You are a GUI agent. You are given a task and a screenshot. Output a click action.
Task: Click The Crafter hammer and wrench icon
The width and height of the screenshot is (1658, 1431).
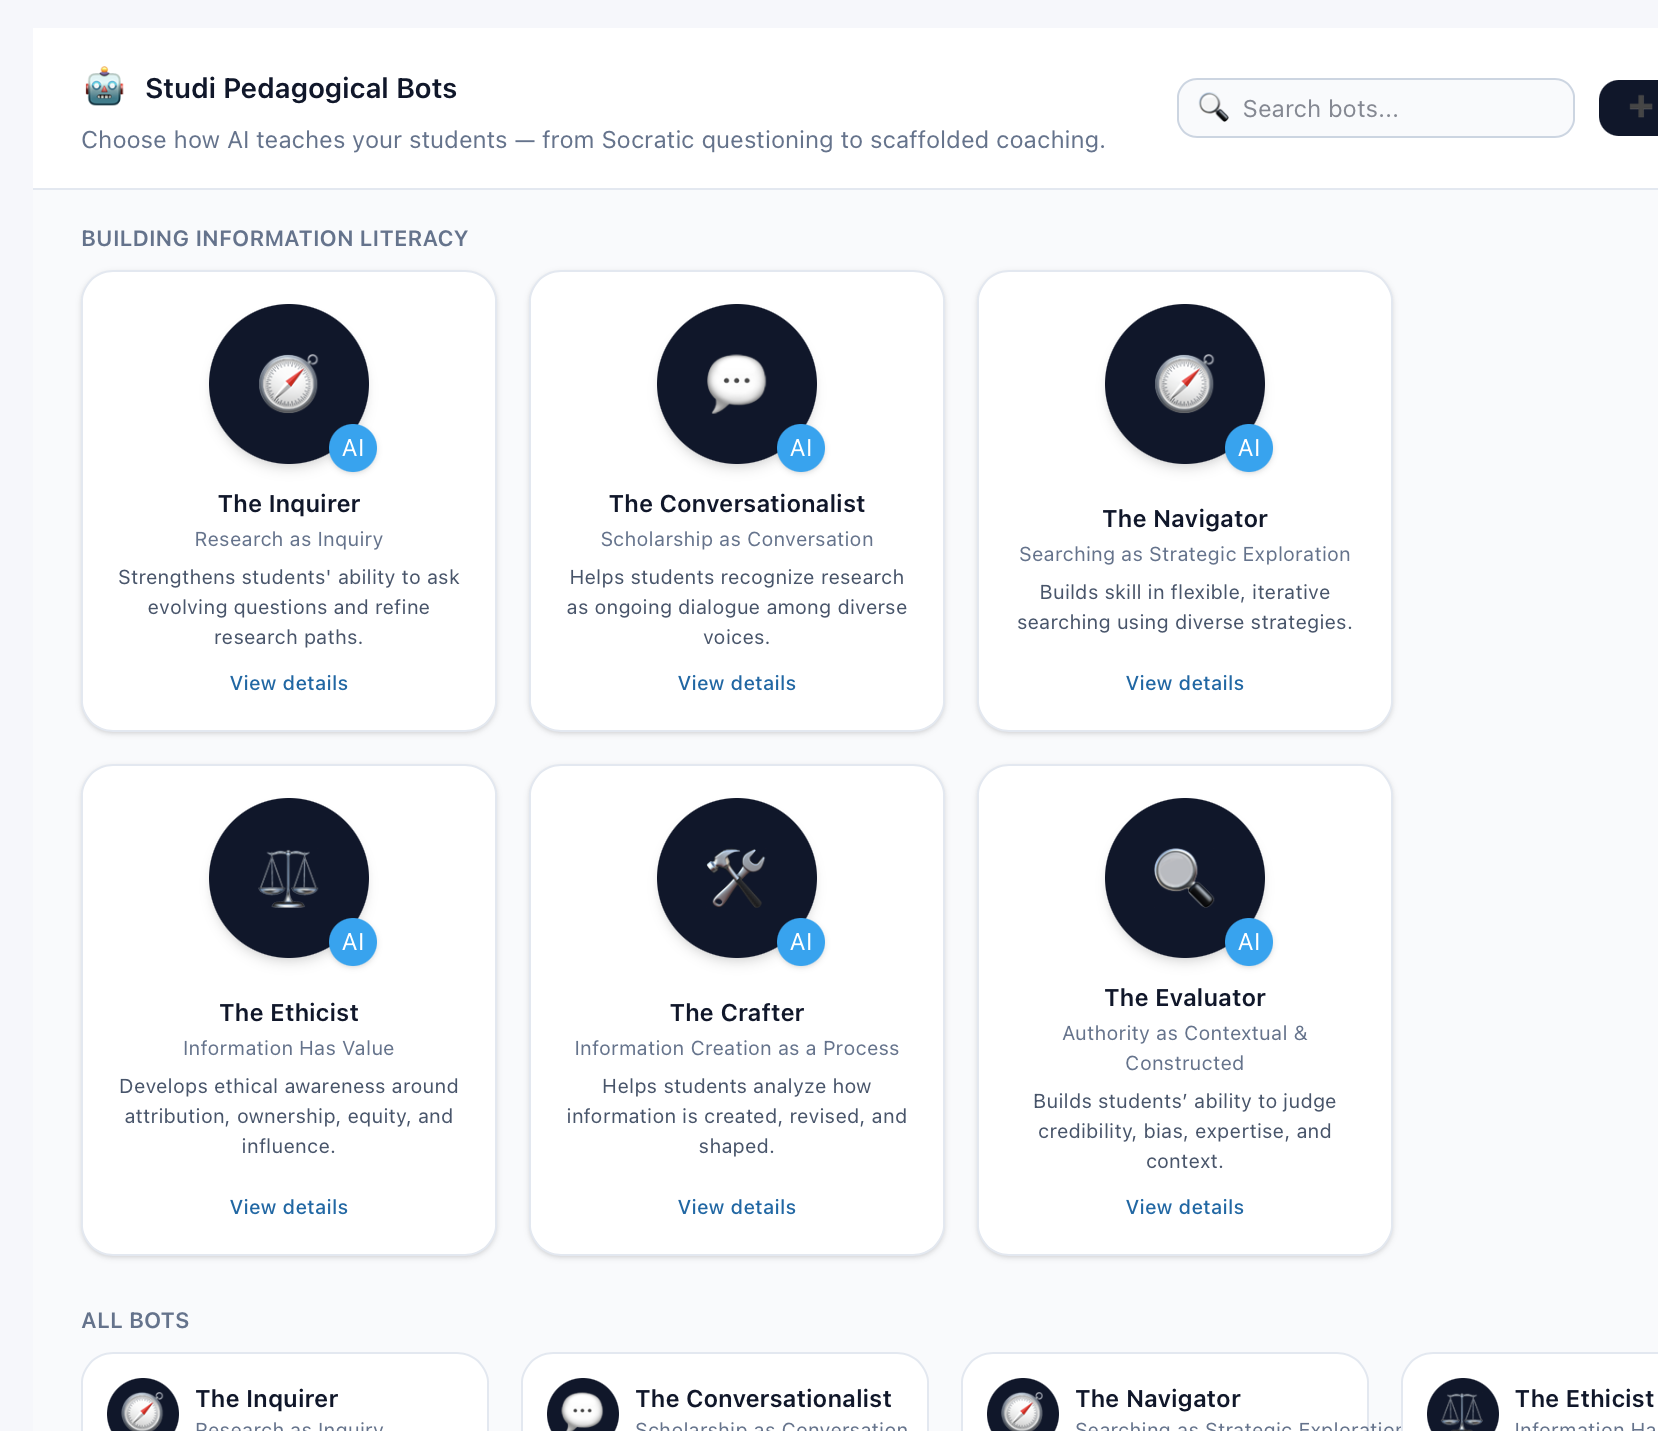pyautogui.click(x=736, y=877)
